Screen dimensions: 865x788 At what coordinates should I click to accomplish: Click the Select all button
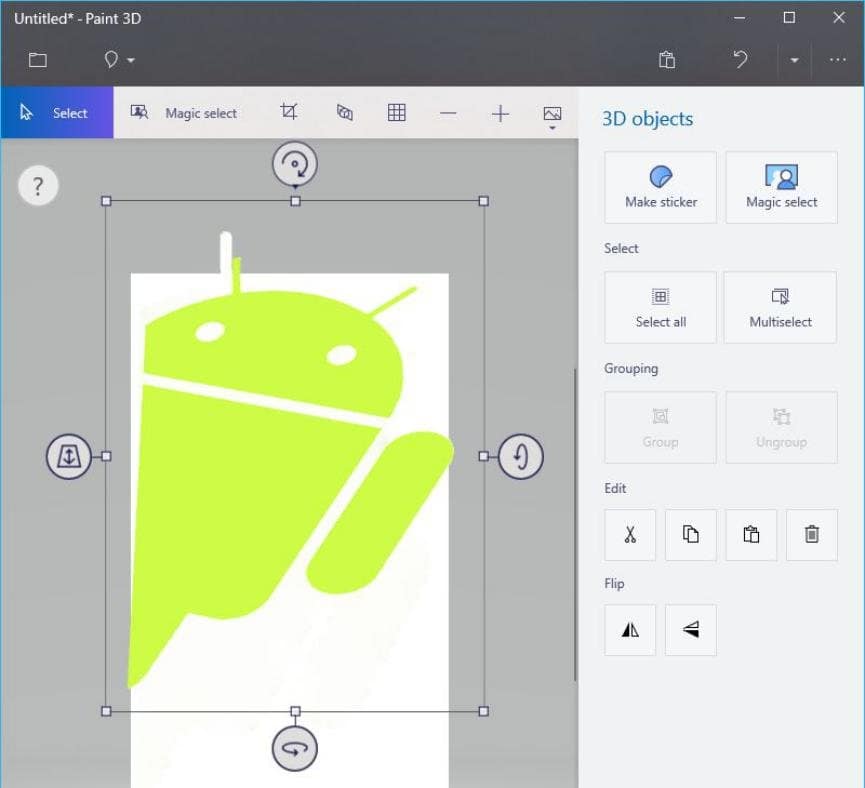click(x=660, y=307)
